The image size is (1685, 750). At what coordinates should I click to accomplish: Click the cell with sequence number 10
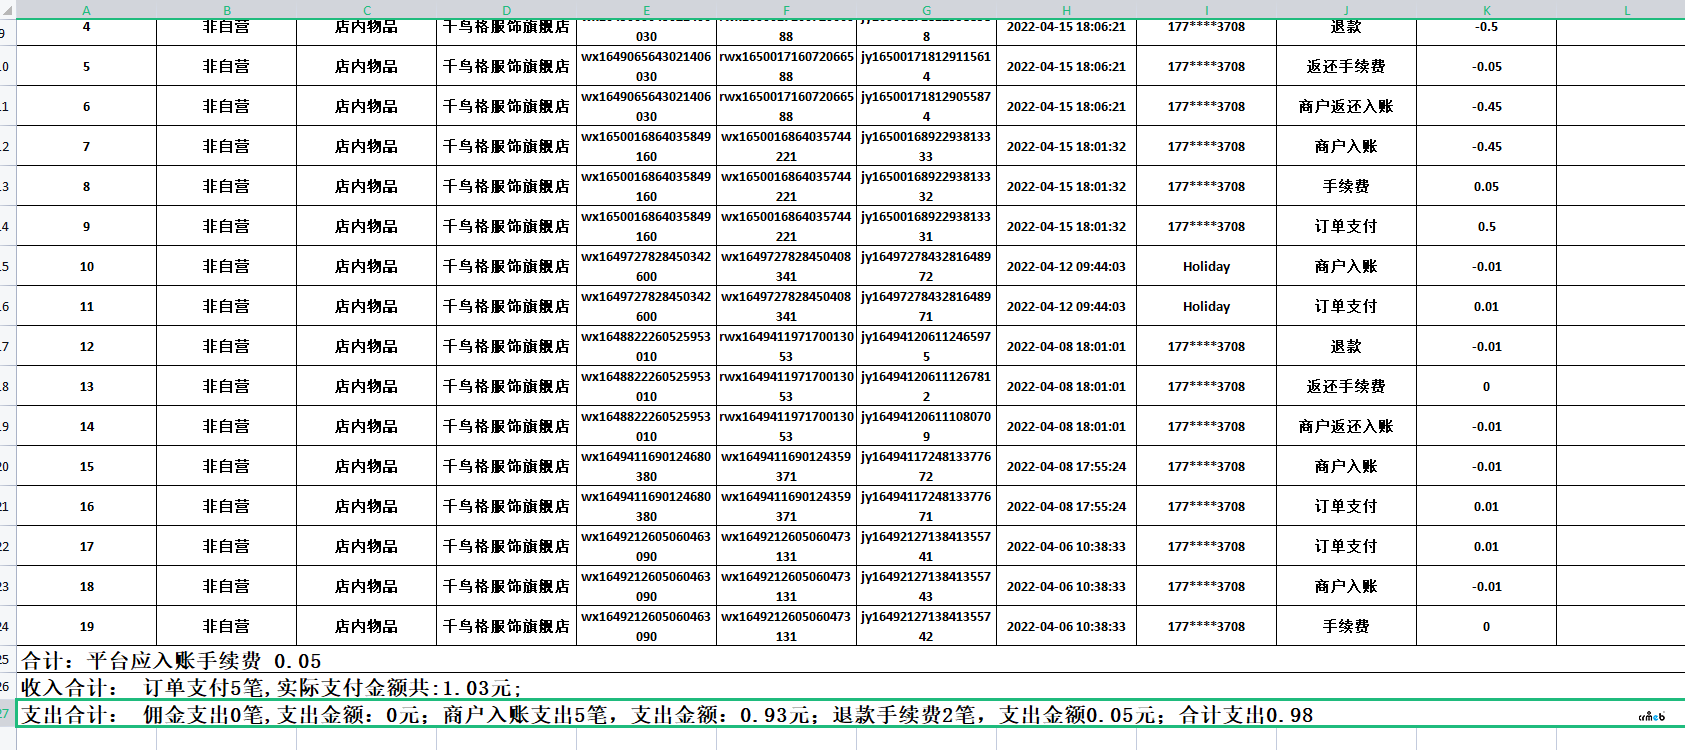pos(87,267)
